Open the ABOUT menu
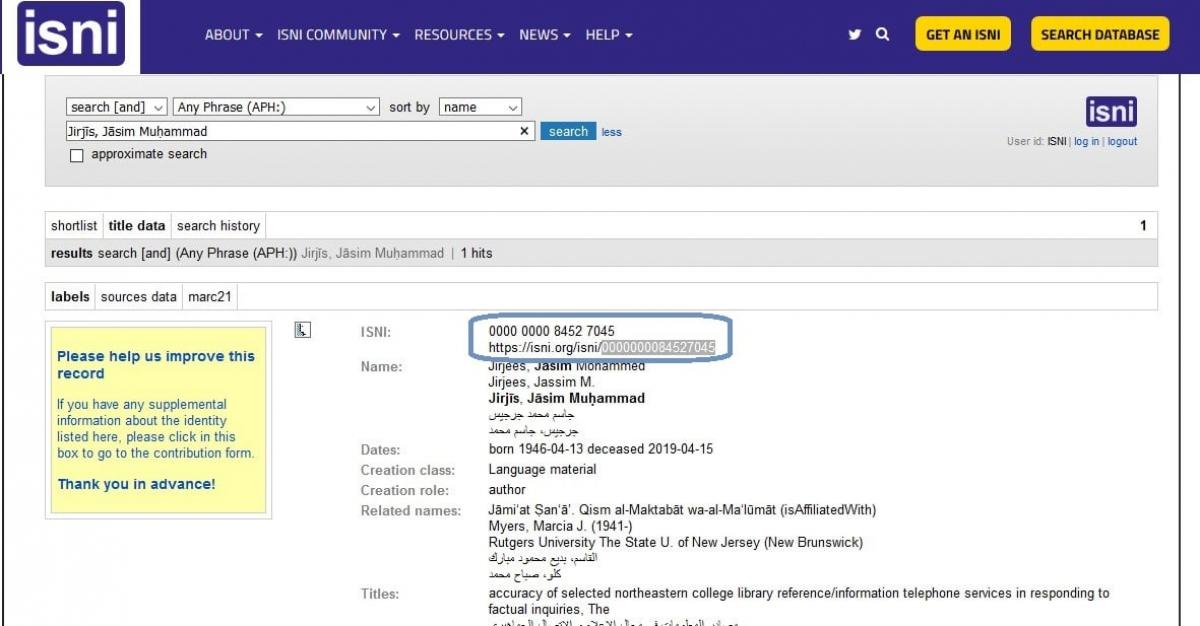Screen dimensions: 1200x626 point(233,35)
